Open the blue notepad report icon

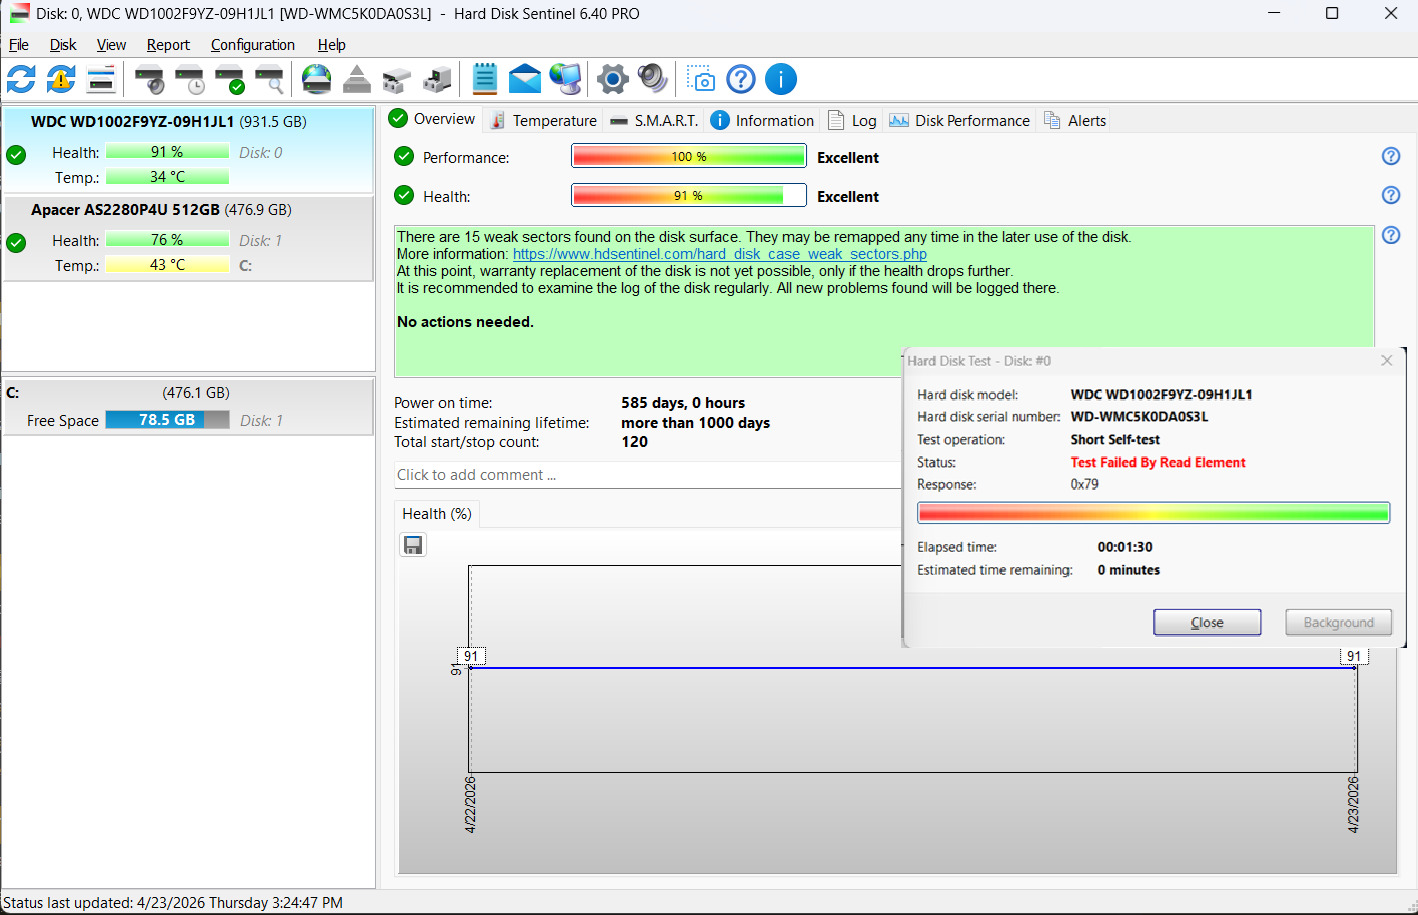485,79
